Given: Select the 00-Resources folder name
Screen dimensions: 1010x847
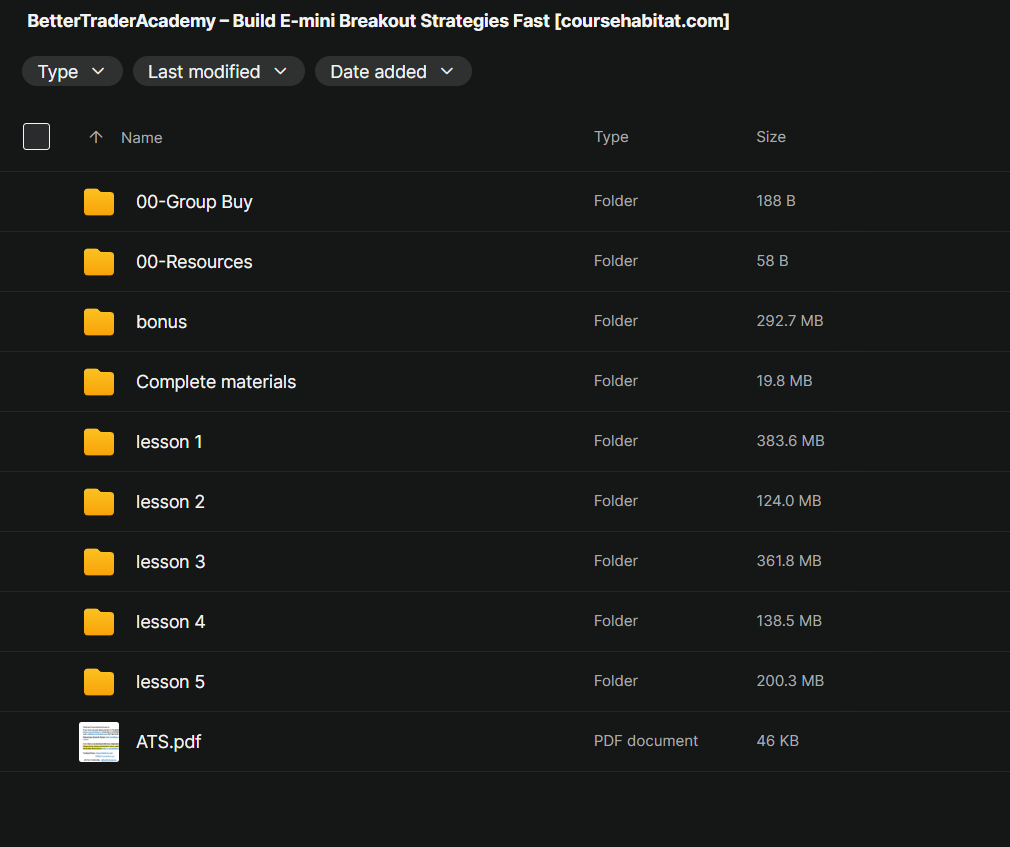Looking at the screenshot, I should click(194, 262).
